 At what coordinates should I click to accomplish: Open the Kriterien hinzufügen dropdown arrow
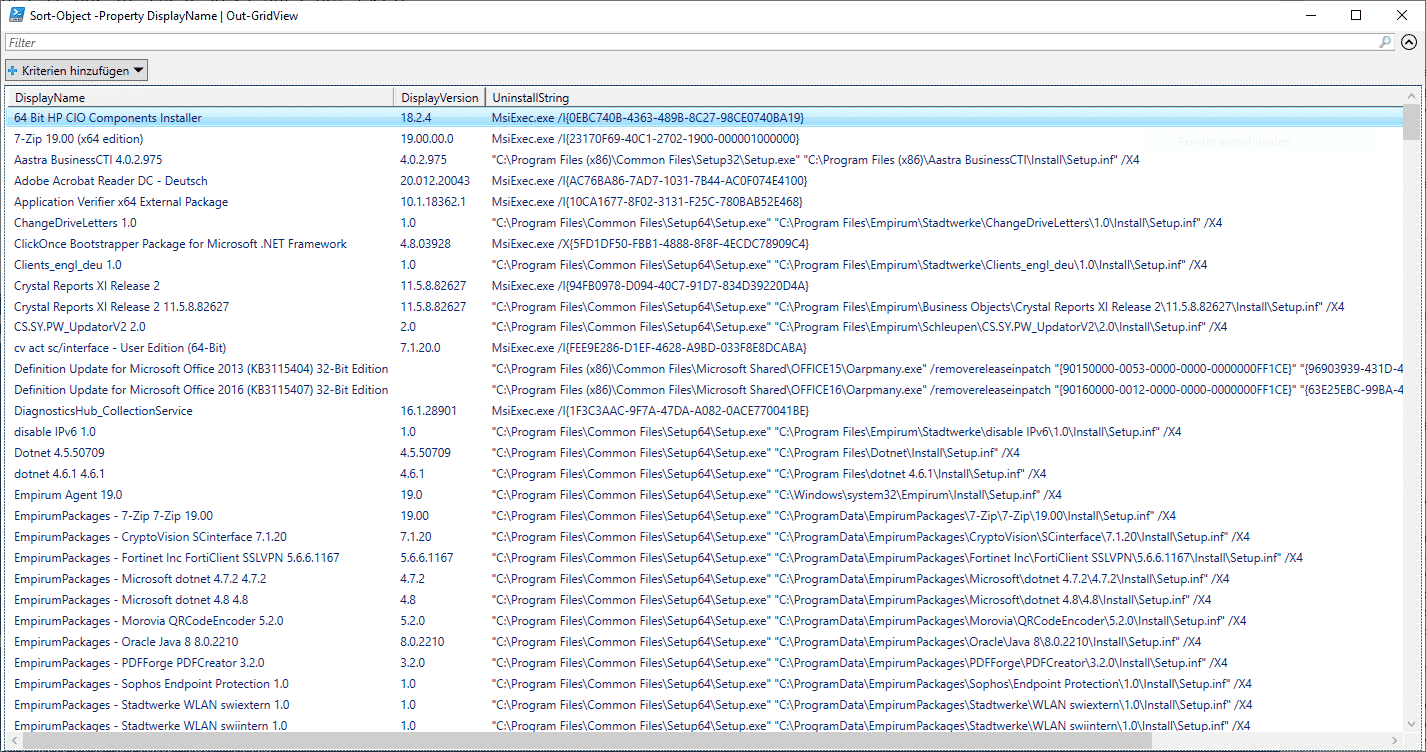click(134, 70)
